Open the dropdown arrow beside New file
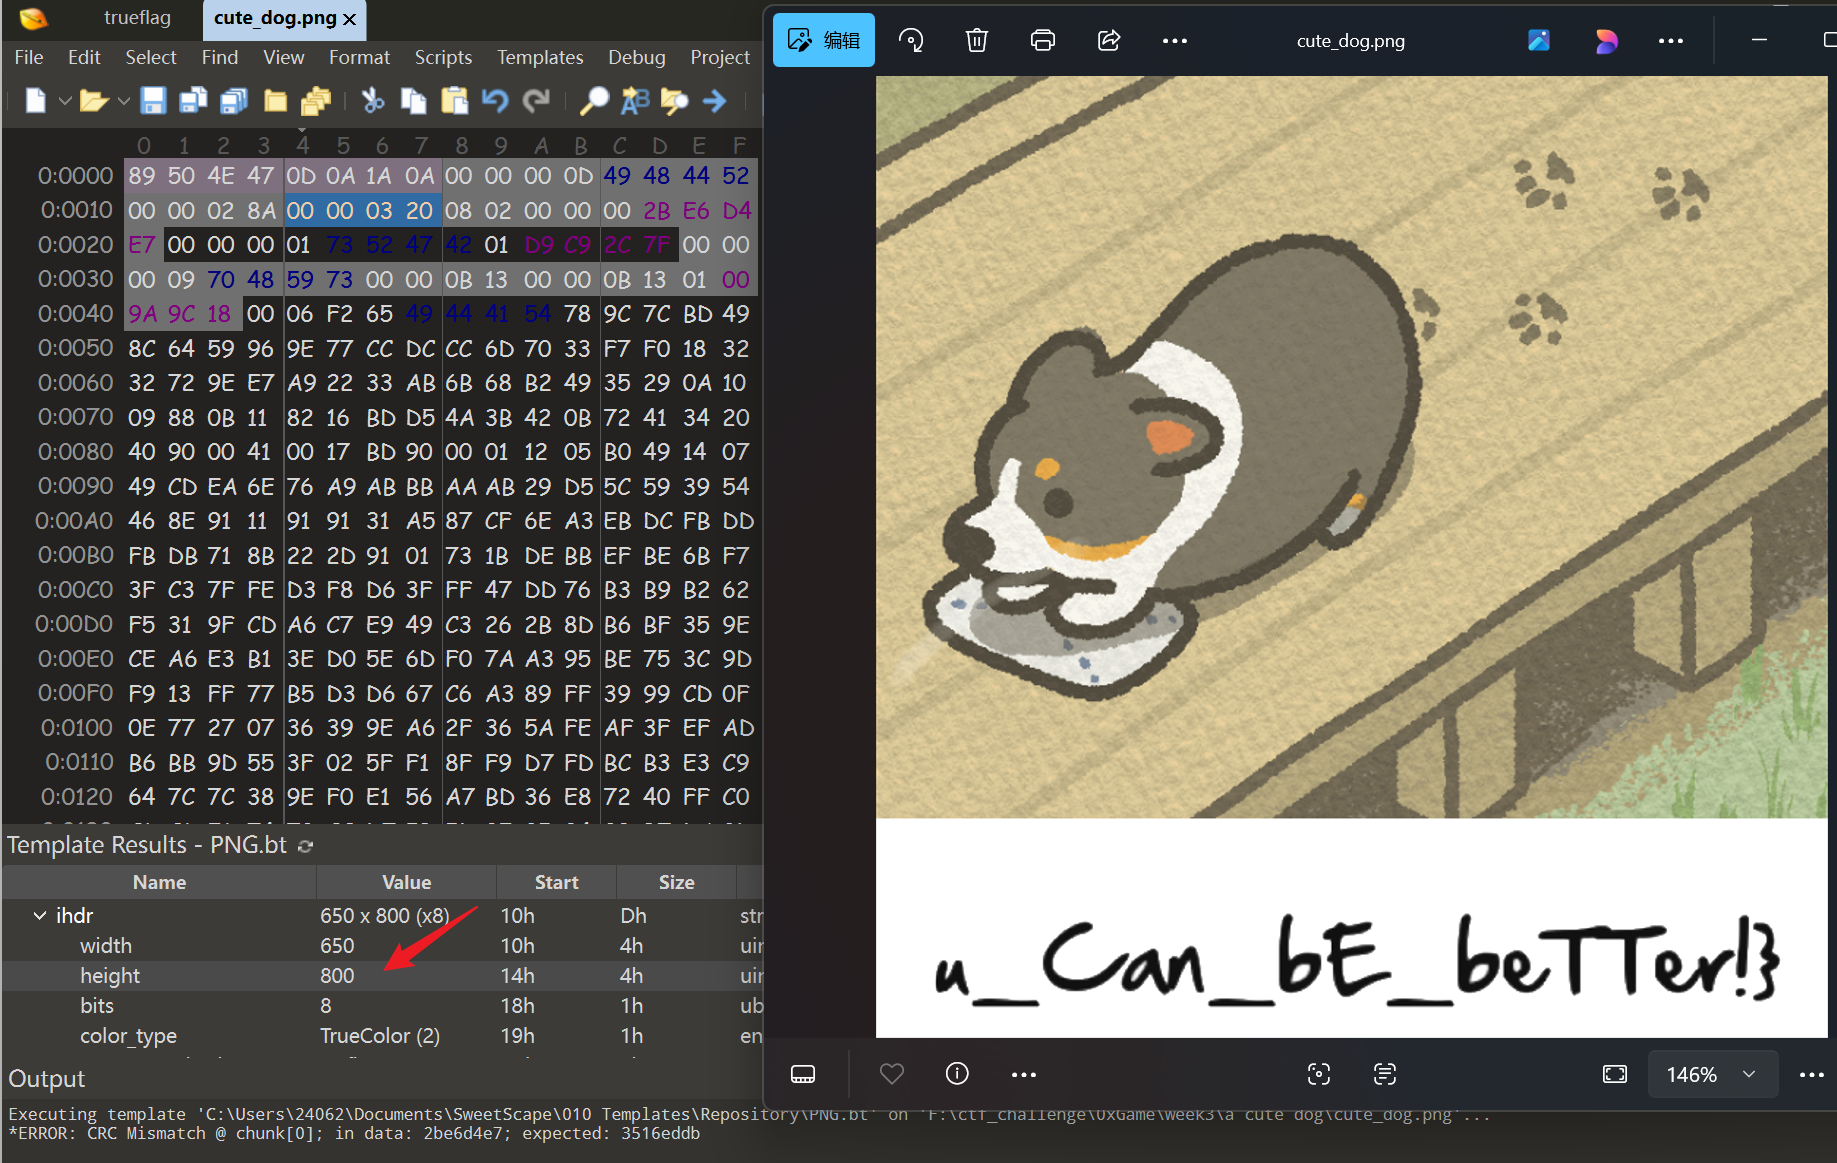The width and height of the screenshot is (1837, 1163). click(65, 101)
